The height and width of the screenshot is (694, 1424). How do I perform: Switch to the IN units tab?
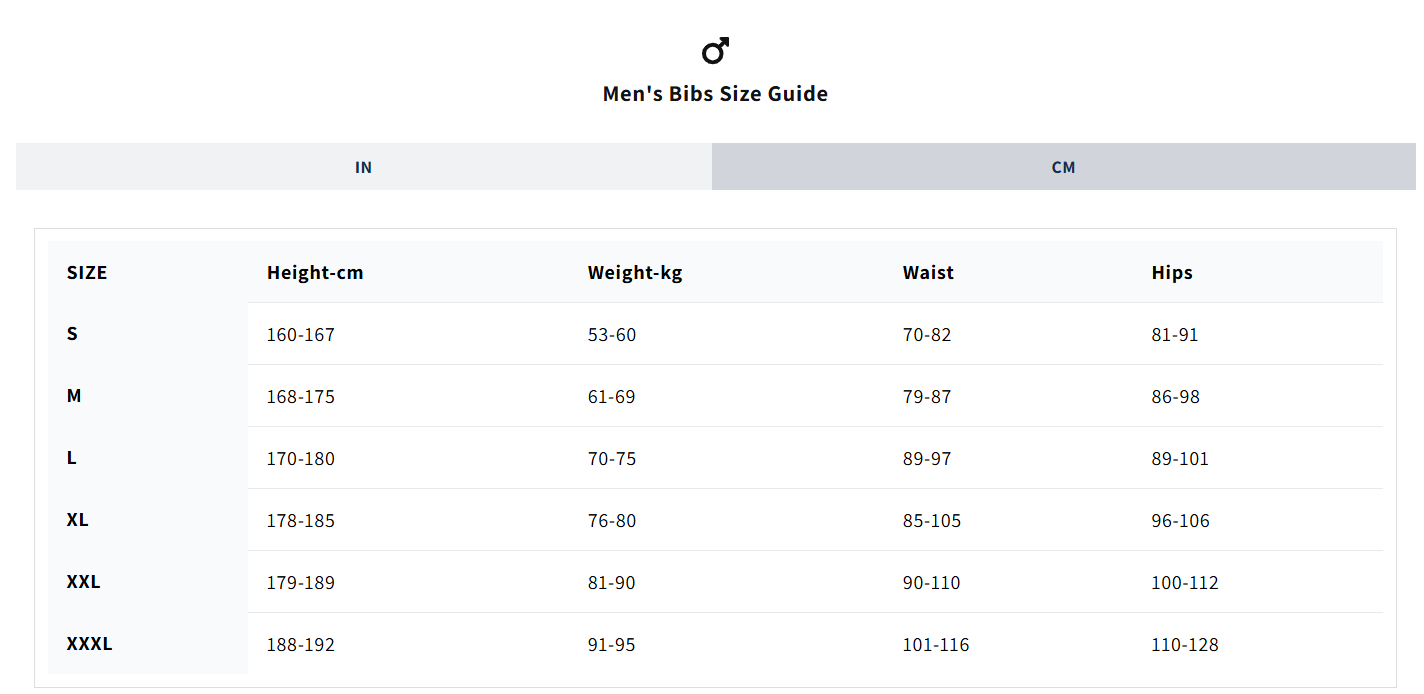pyautogui.click(x=364, y=167)
